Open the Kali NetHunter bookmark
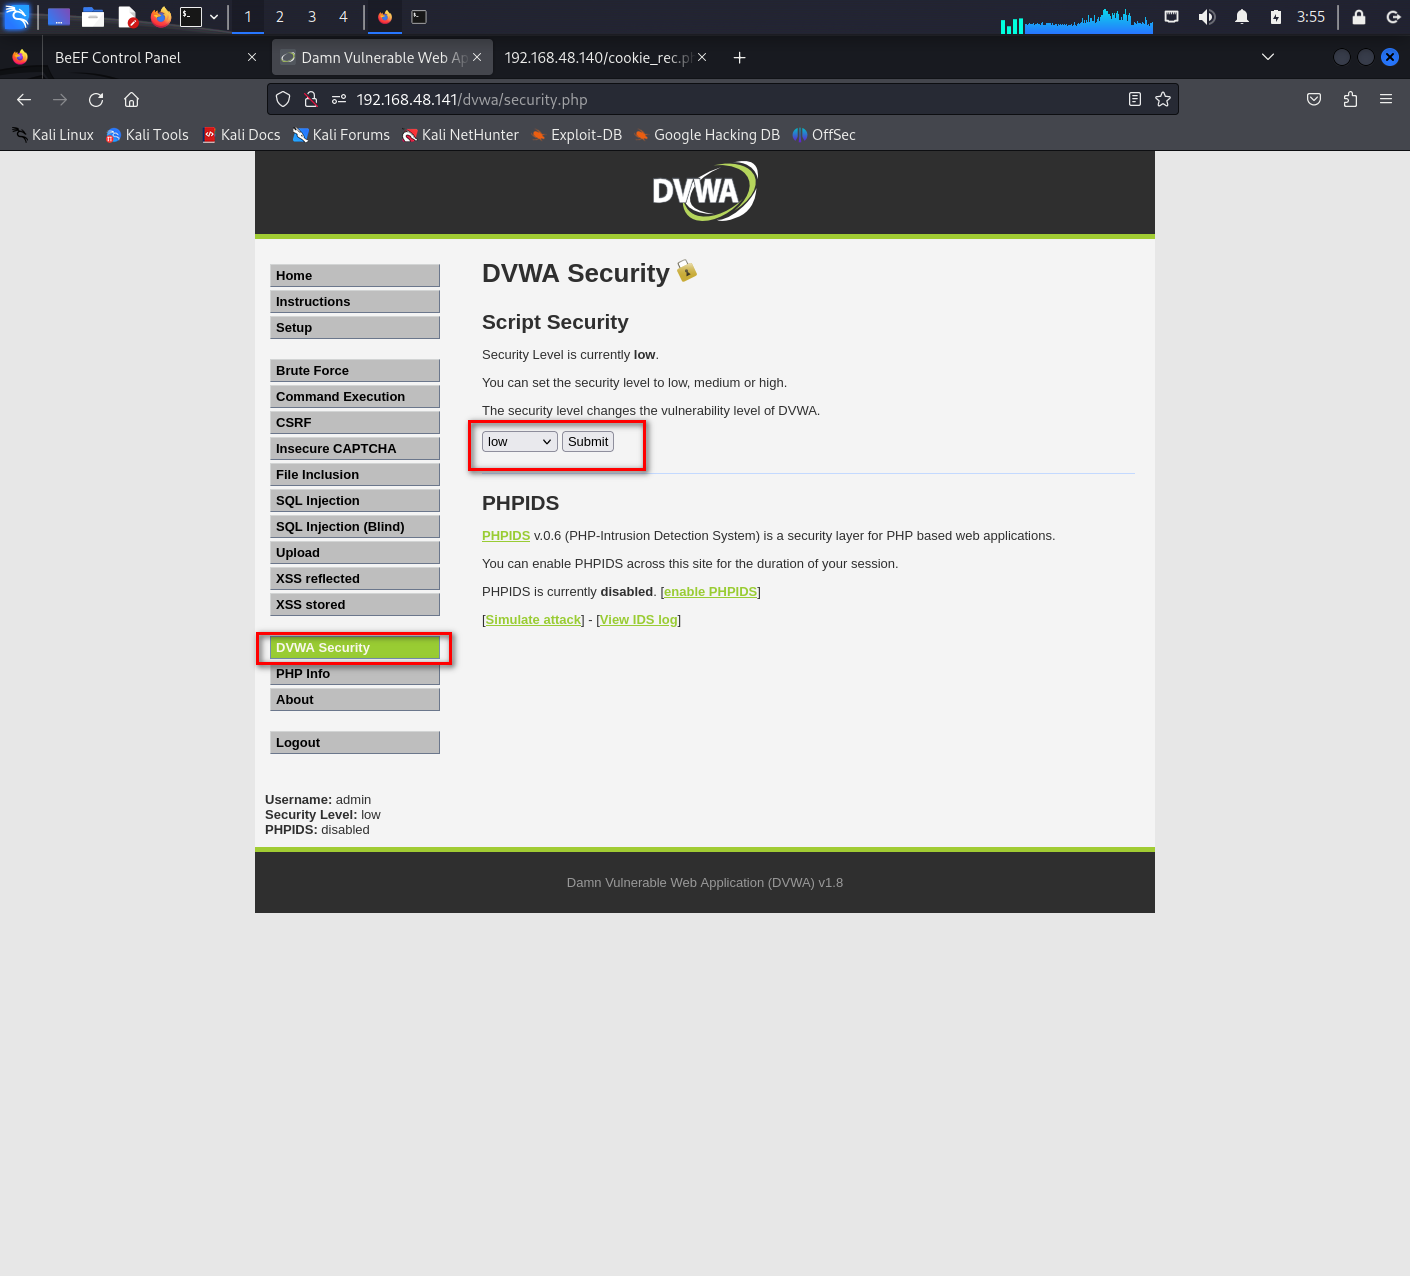Viewport: 1410px width, 1276px height. (x=460, y=135)
